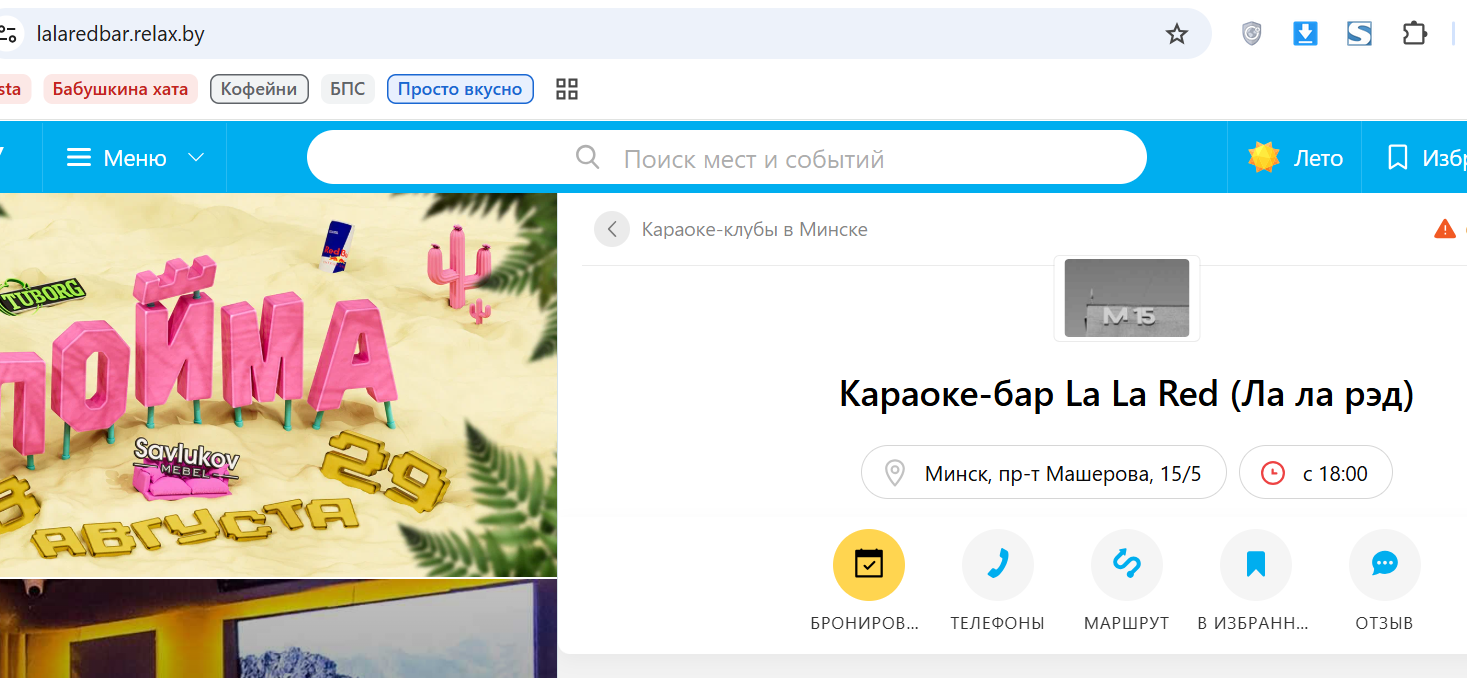Image resolution: width=1467 pixels, height=678 pixels.
Task: Open the venue interior photo below banner
Action: click(278, 629)
